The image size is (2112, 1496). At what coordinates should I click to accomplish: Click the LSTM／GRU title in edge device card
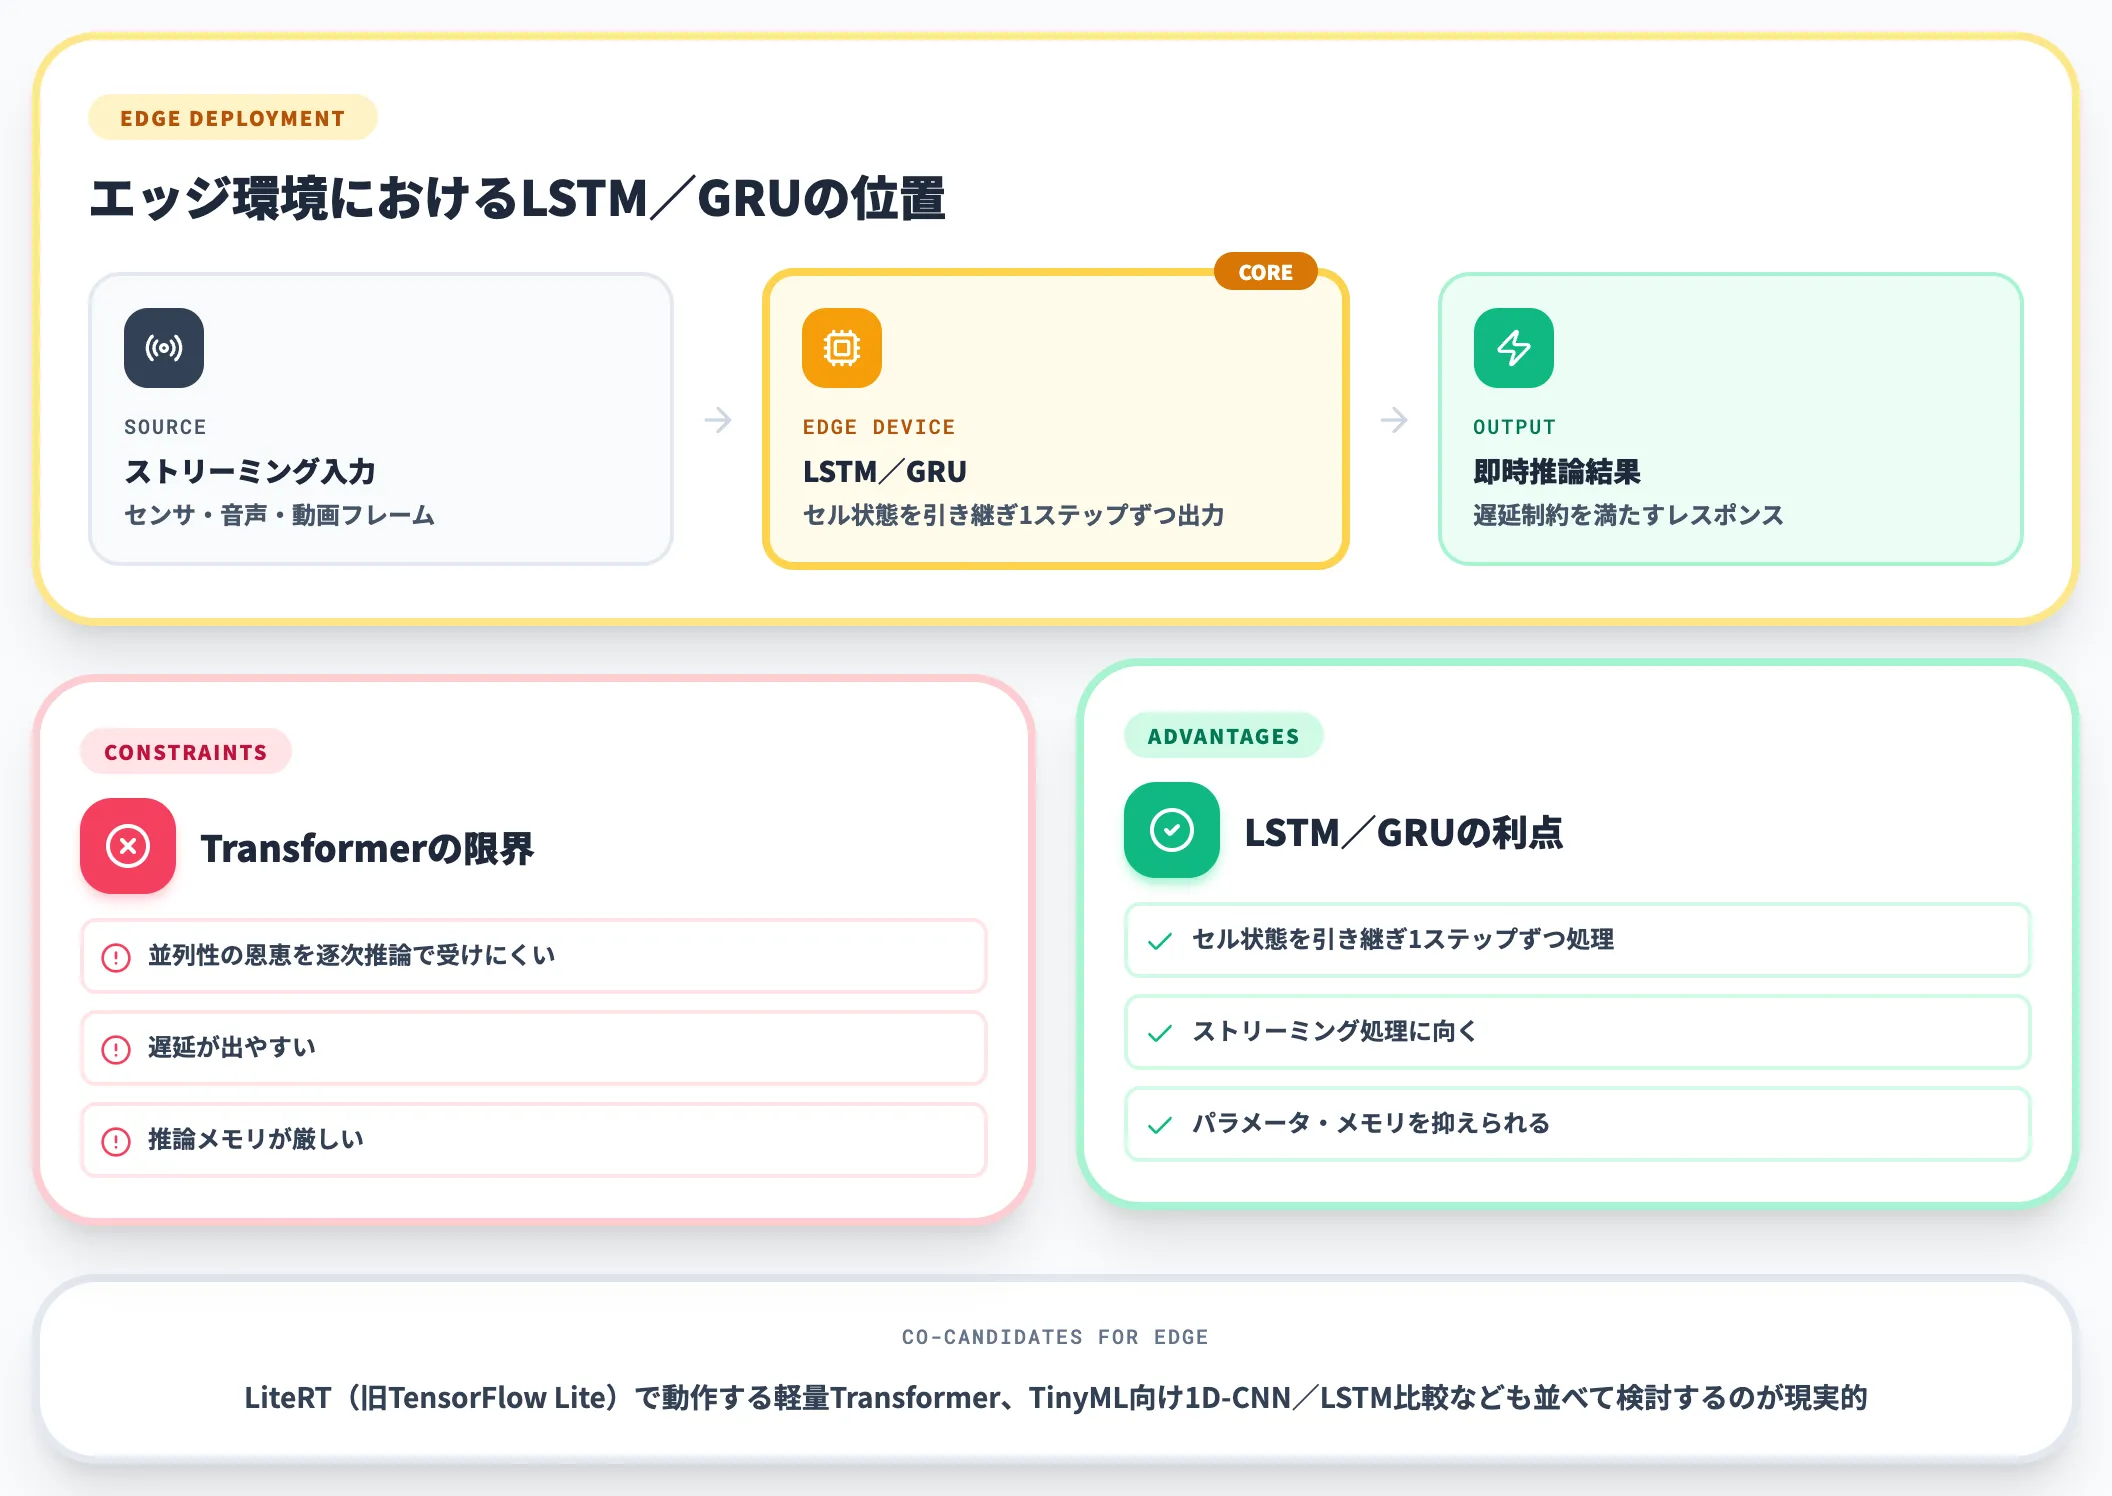(x=885, y=471)
